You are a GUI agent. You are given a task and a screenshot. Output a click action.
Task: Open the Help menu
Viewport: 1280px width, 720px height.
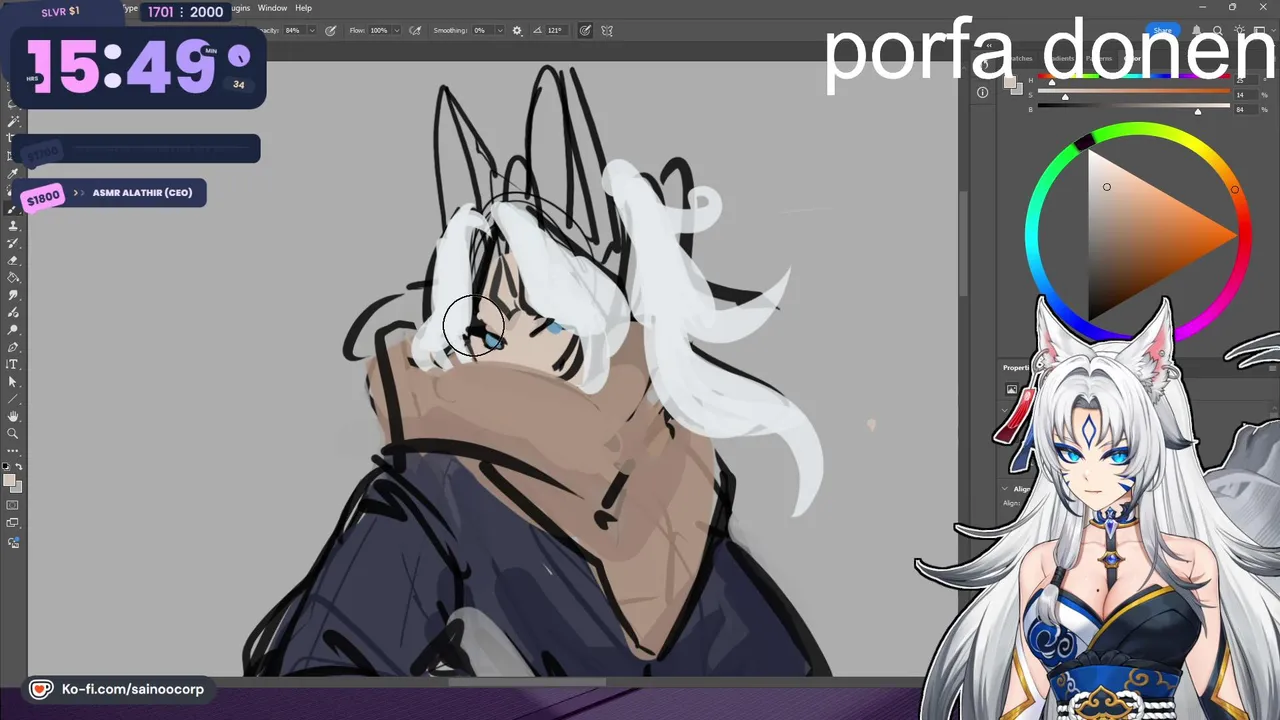coord(303,8)
